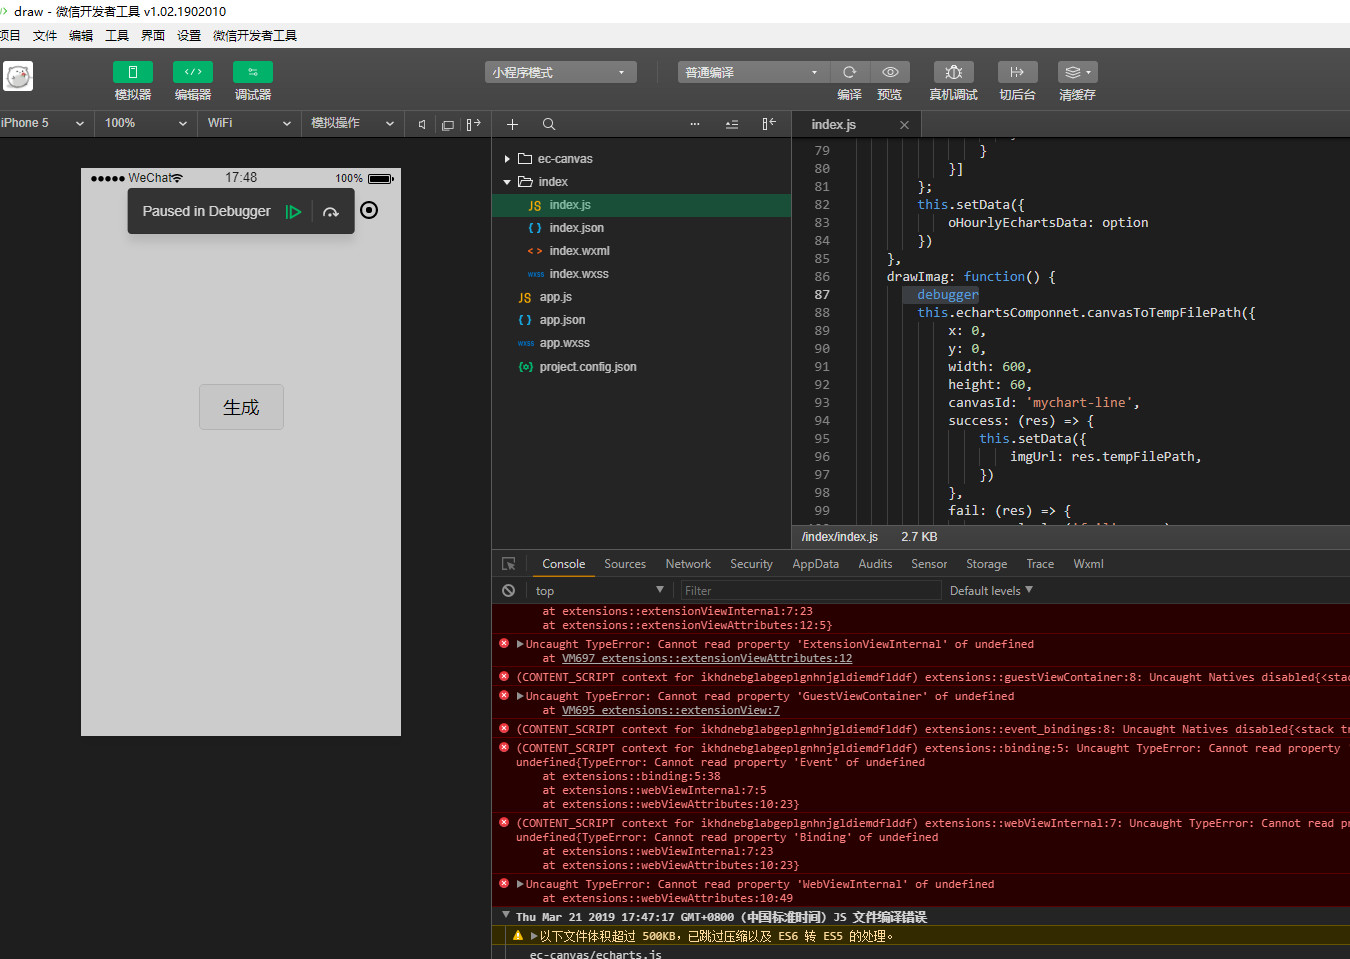Mute simulator sound speaker icon
The width and height of the screenshot is (1350, 959).
tap(422, 125)
